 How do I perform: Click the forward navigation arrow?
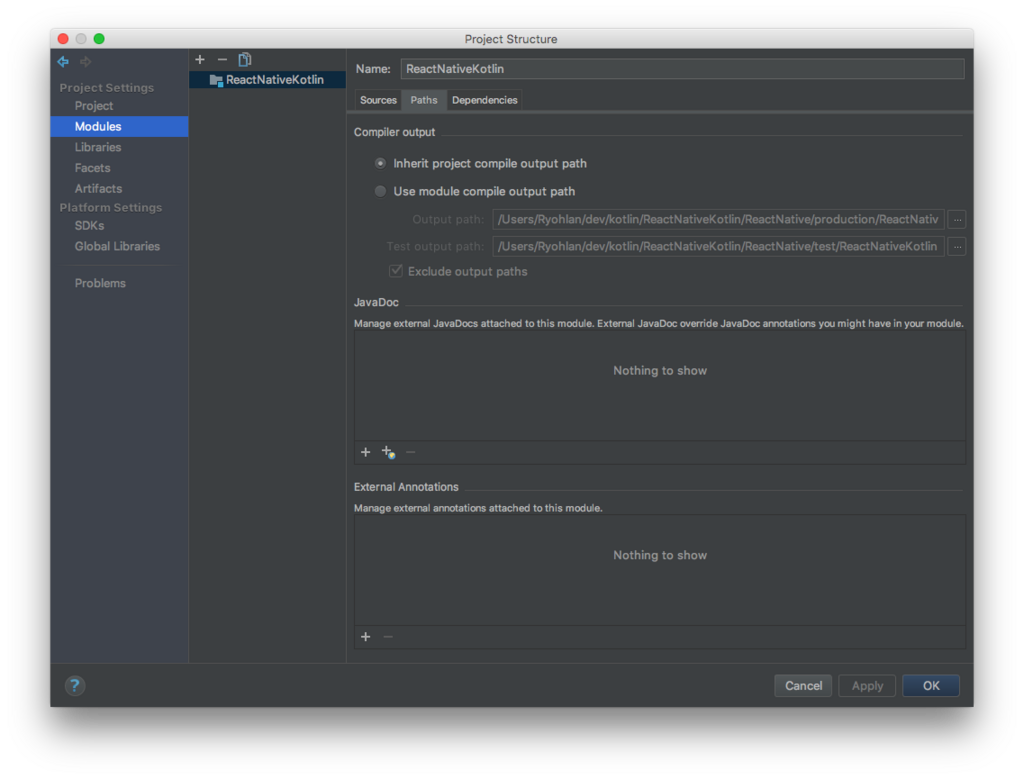86,61
